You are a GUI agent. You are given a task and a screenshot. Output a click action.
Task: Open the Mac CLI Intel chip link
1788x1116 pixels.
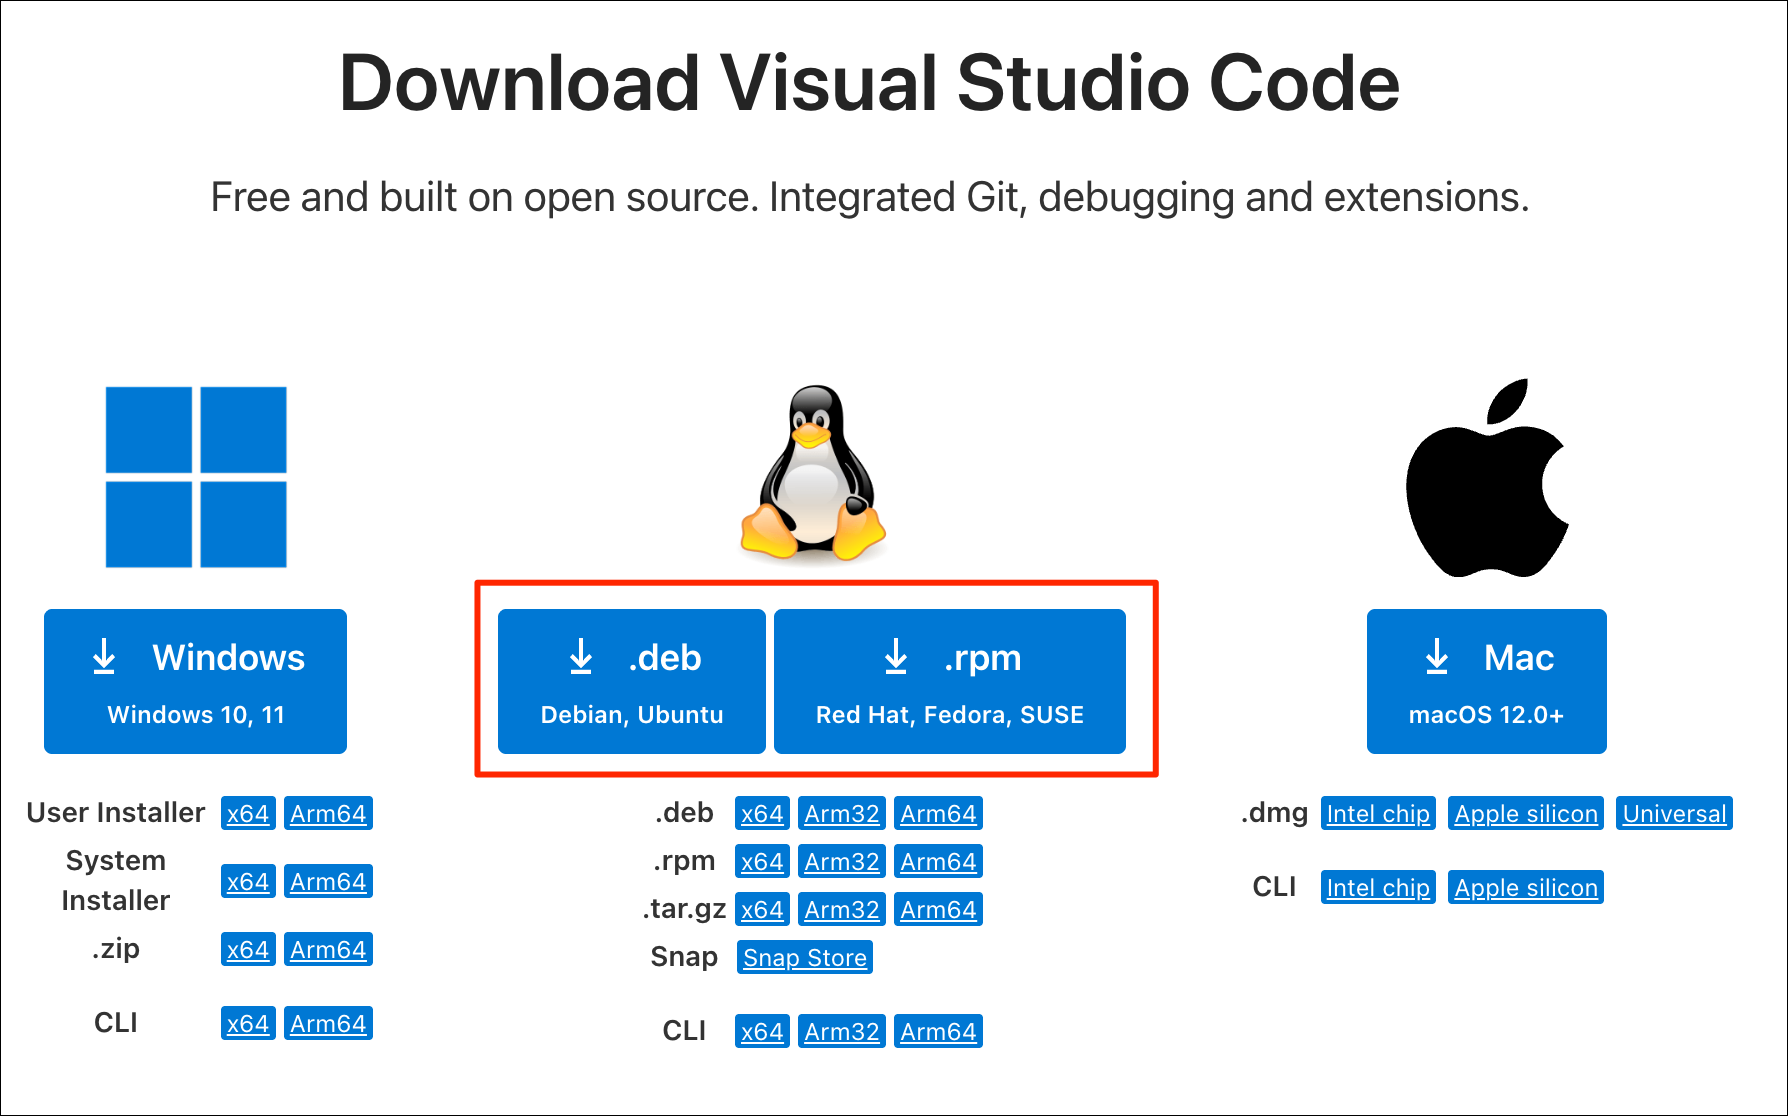click(x=1378, y=888)
